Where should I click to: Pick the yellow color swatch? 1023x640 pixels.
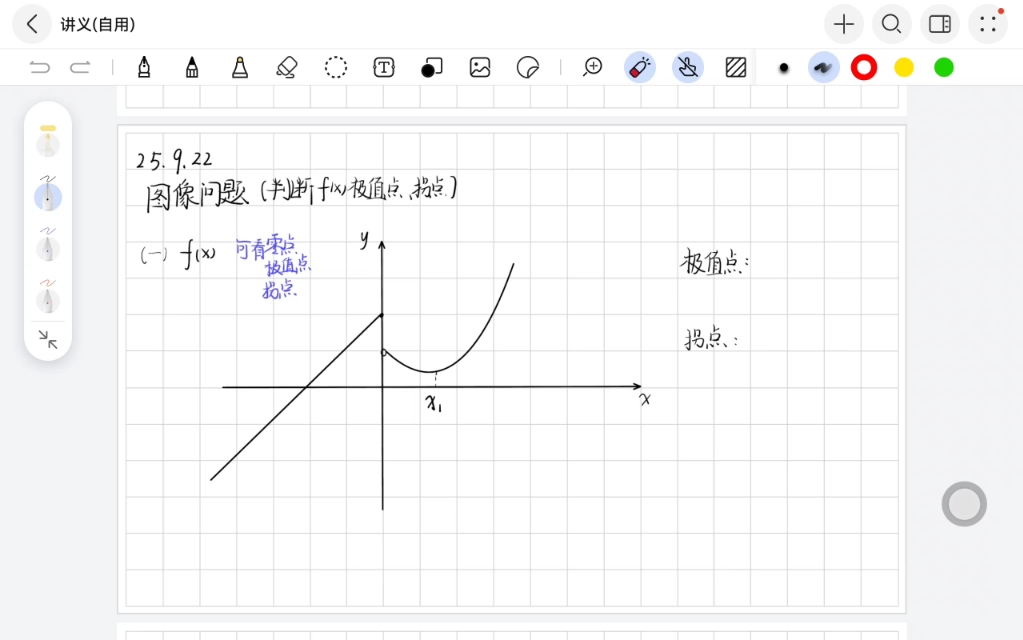904,67
